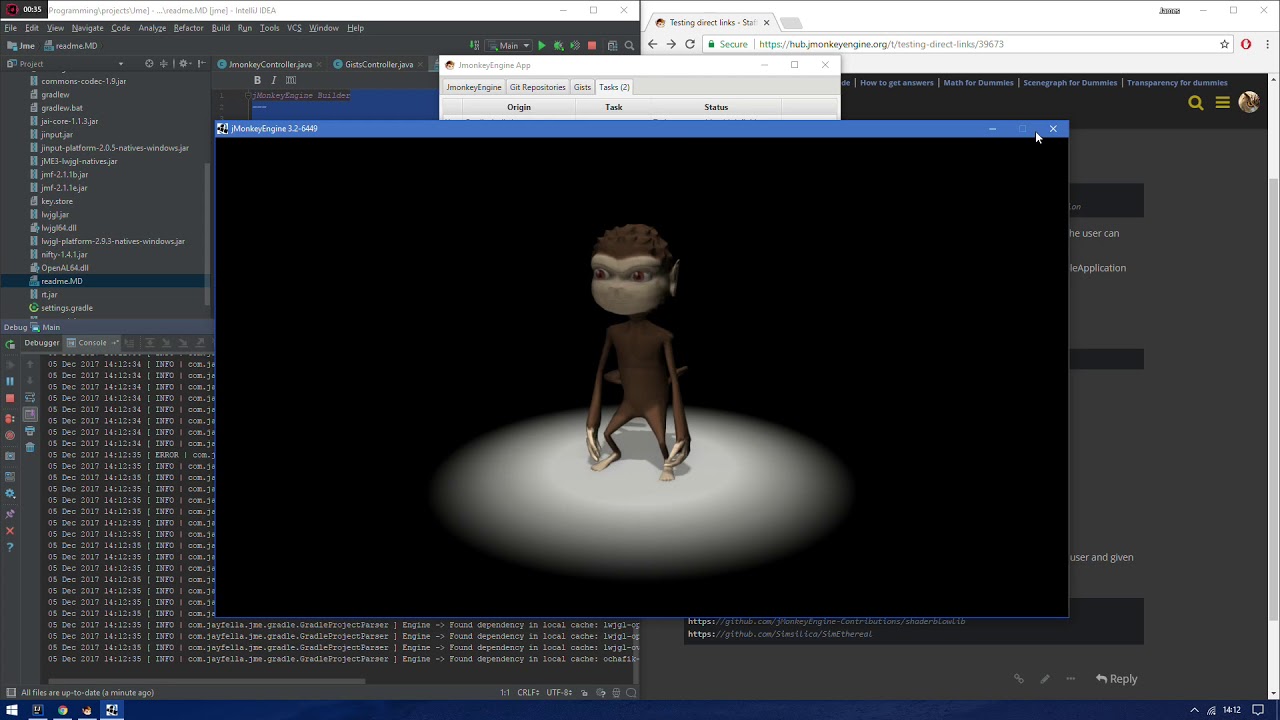Open the Analyze menu

152,28
